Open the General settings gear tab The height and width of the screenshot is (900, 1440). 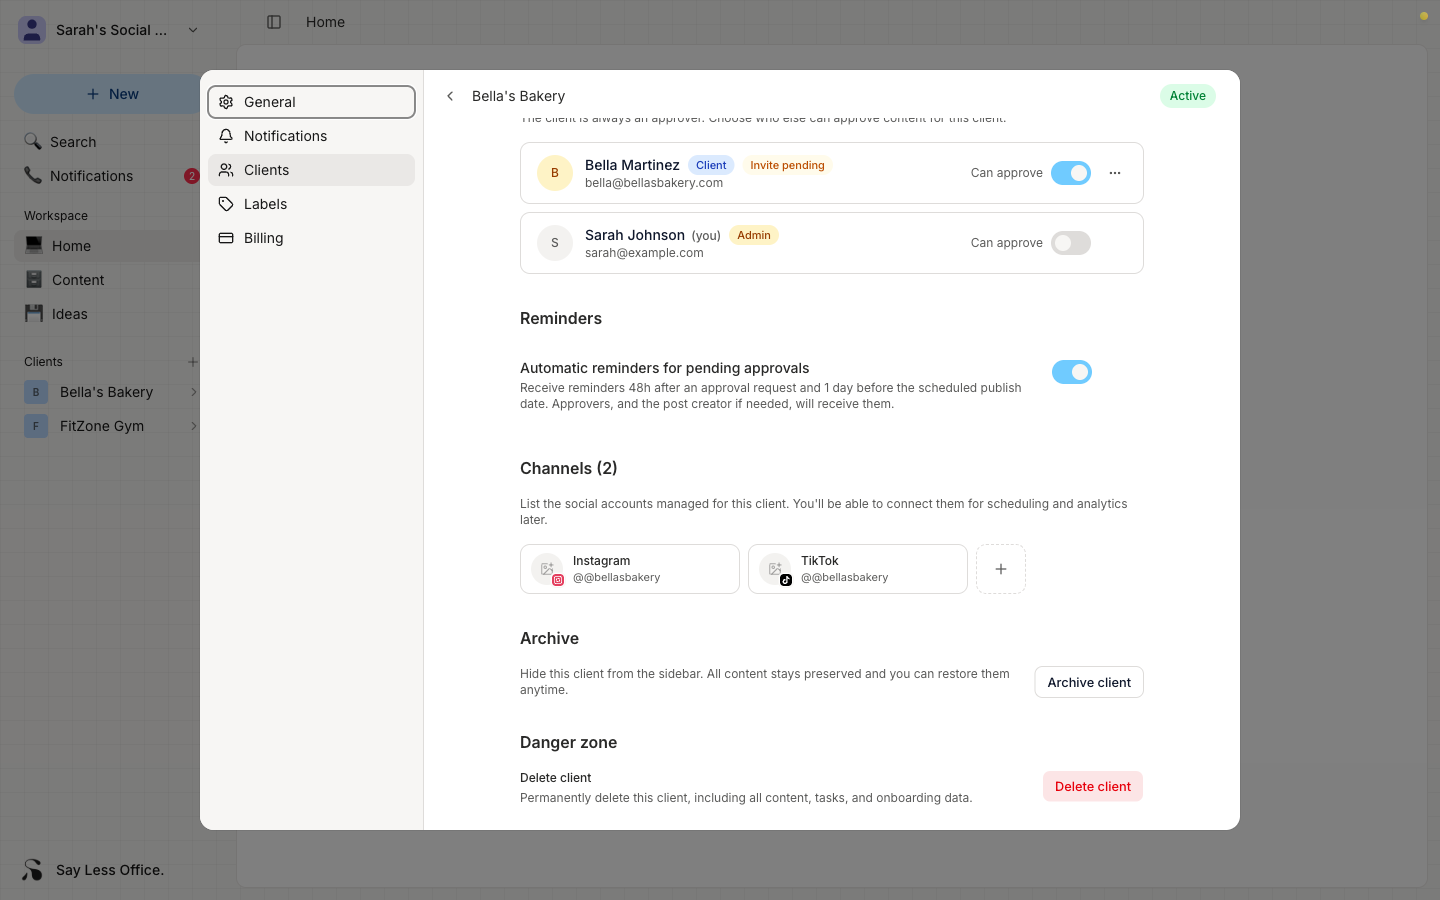click(311, 102)
